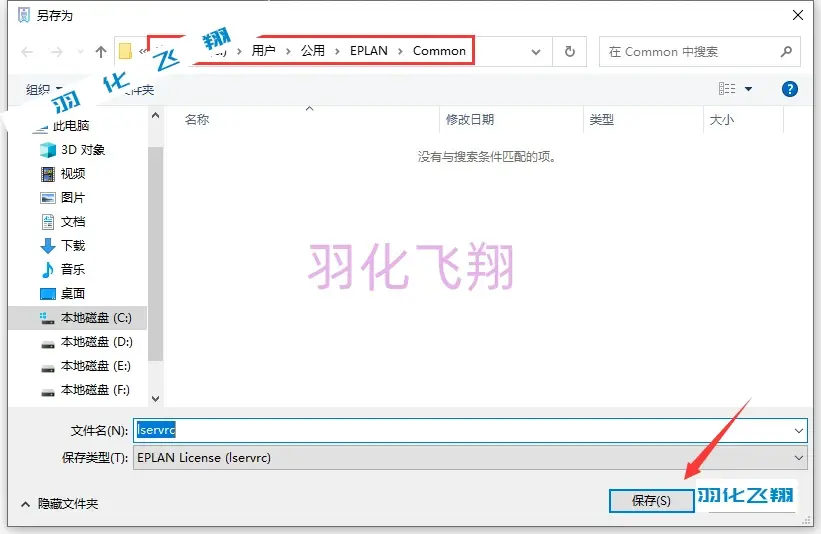Open 视频 folder in sidebar
The image size is (821, 534).
(73, 173)
